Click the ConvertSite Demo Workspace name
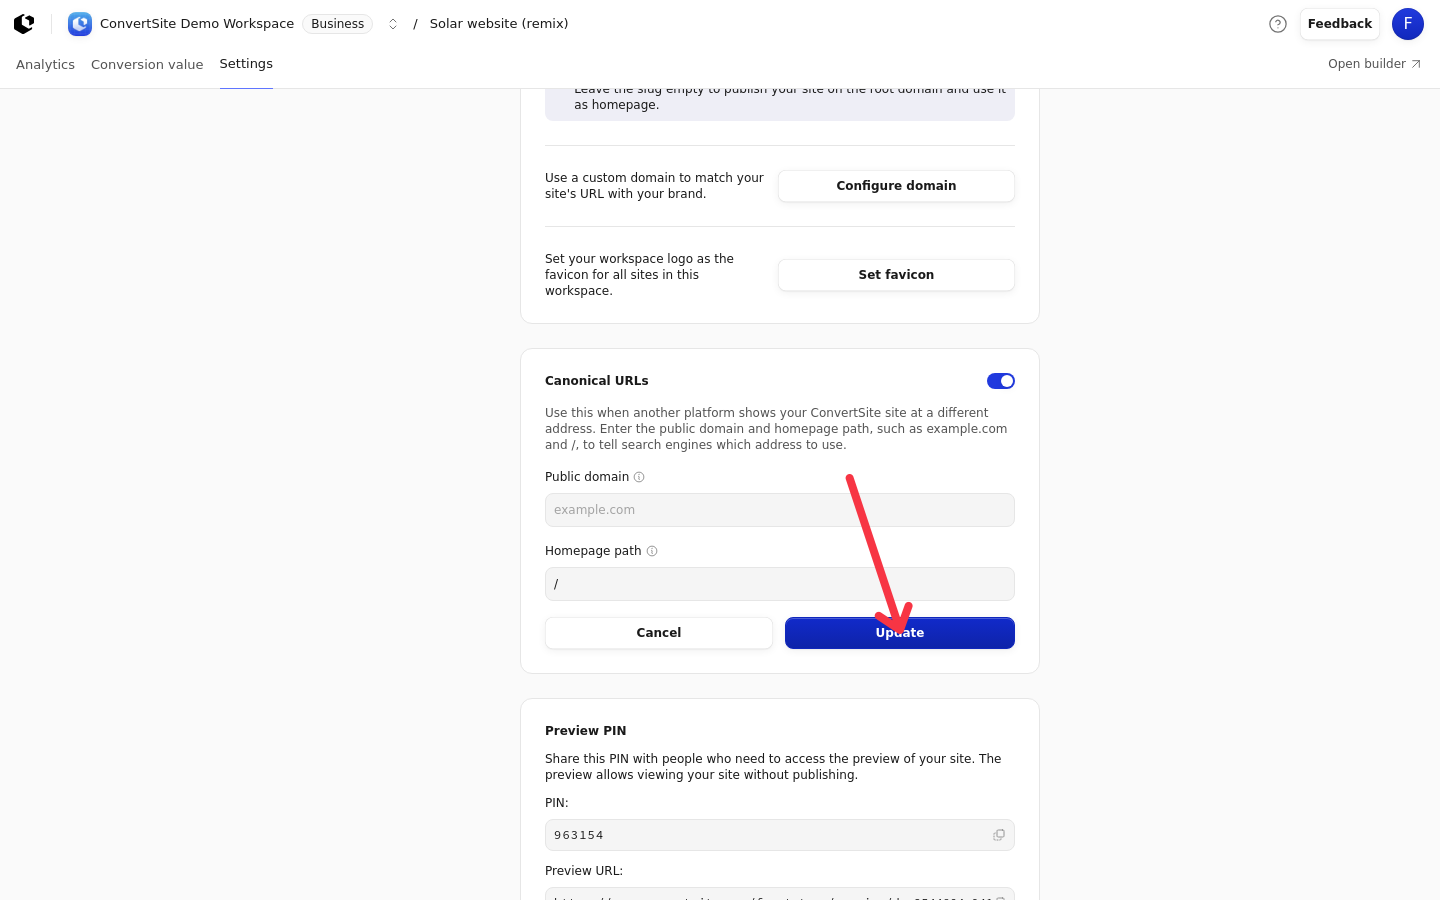Screen dimensions: 1440x900 point(197,24)
